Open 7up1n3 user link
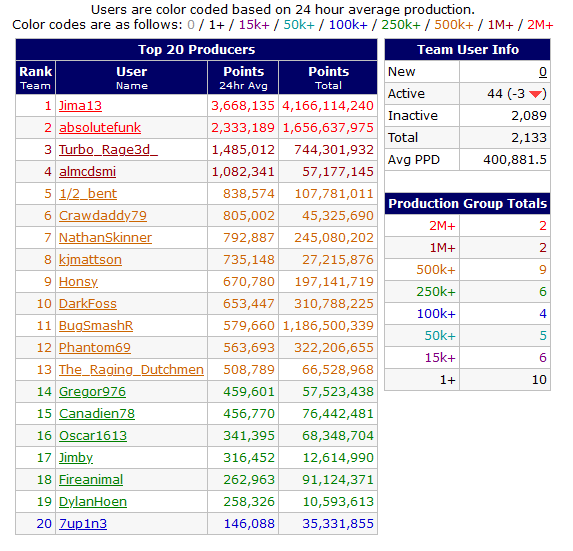 click(83, 524)
